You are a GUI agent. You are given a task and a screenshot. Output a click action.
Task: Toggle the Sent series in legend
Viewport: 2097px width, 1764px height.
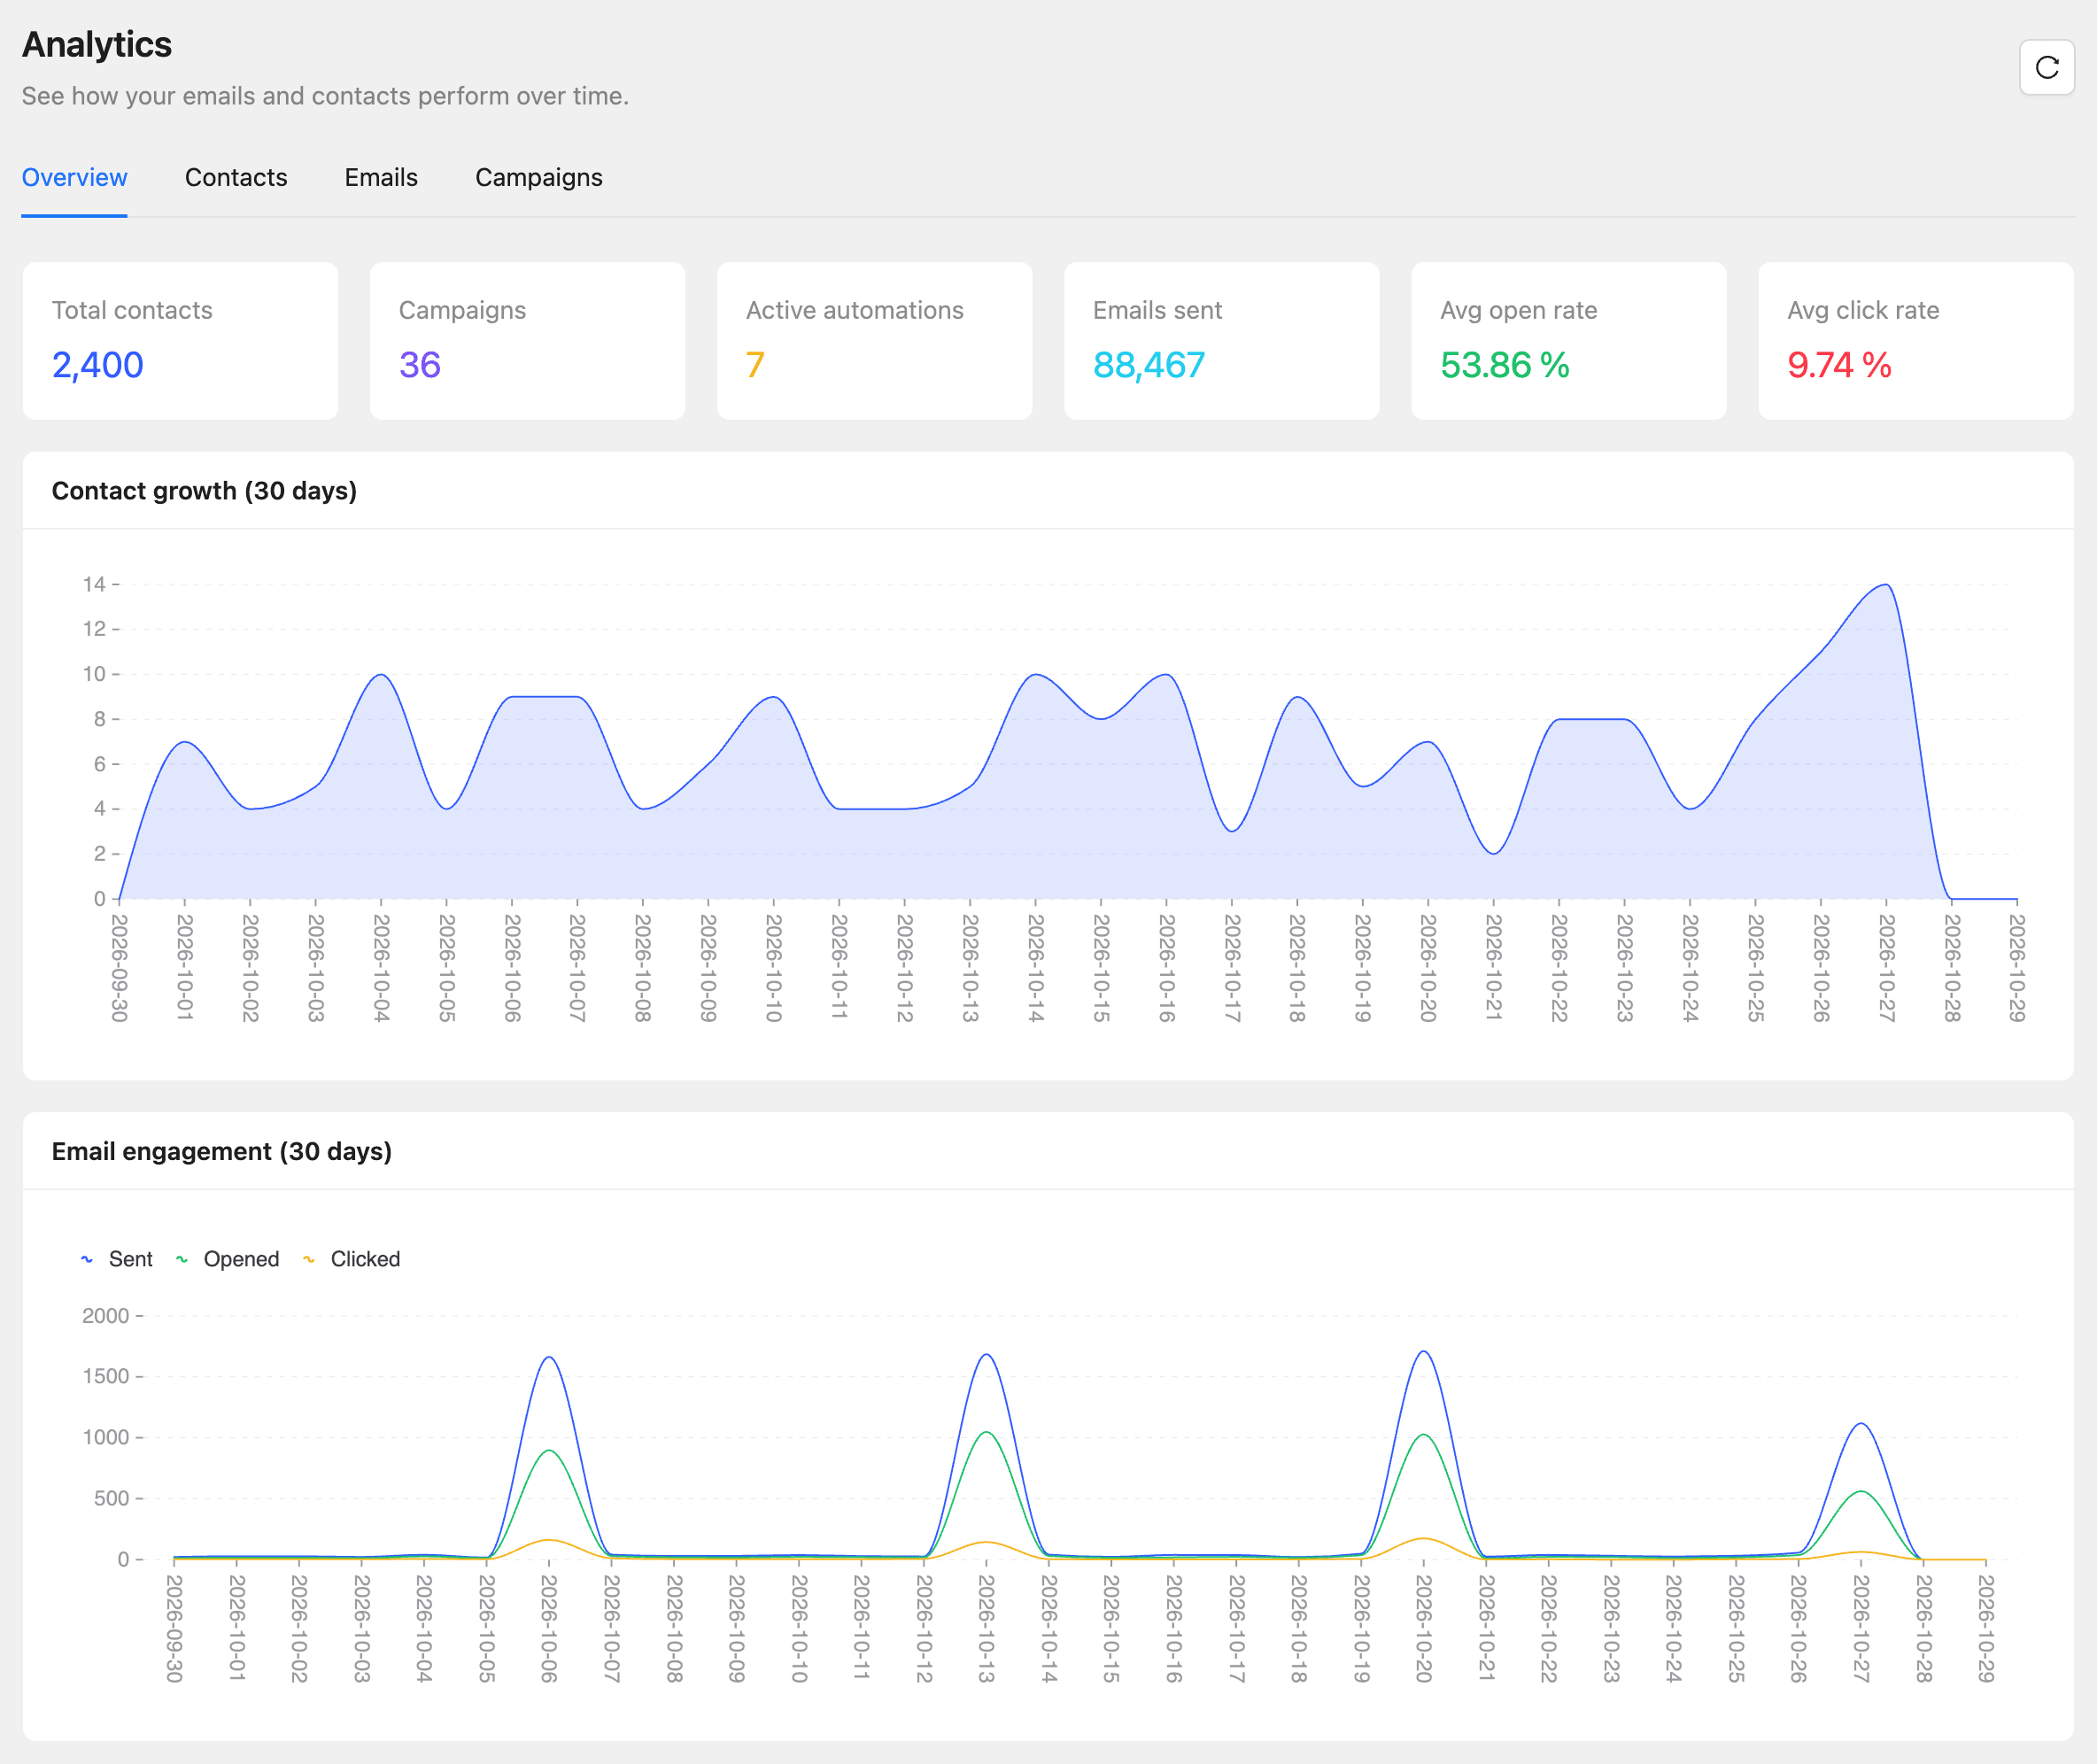[x=117, y=1259]
